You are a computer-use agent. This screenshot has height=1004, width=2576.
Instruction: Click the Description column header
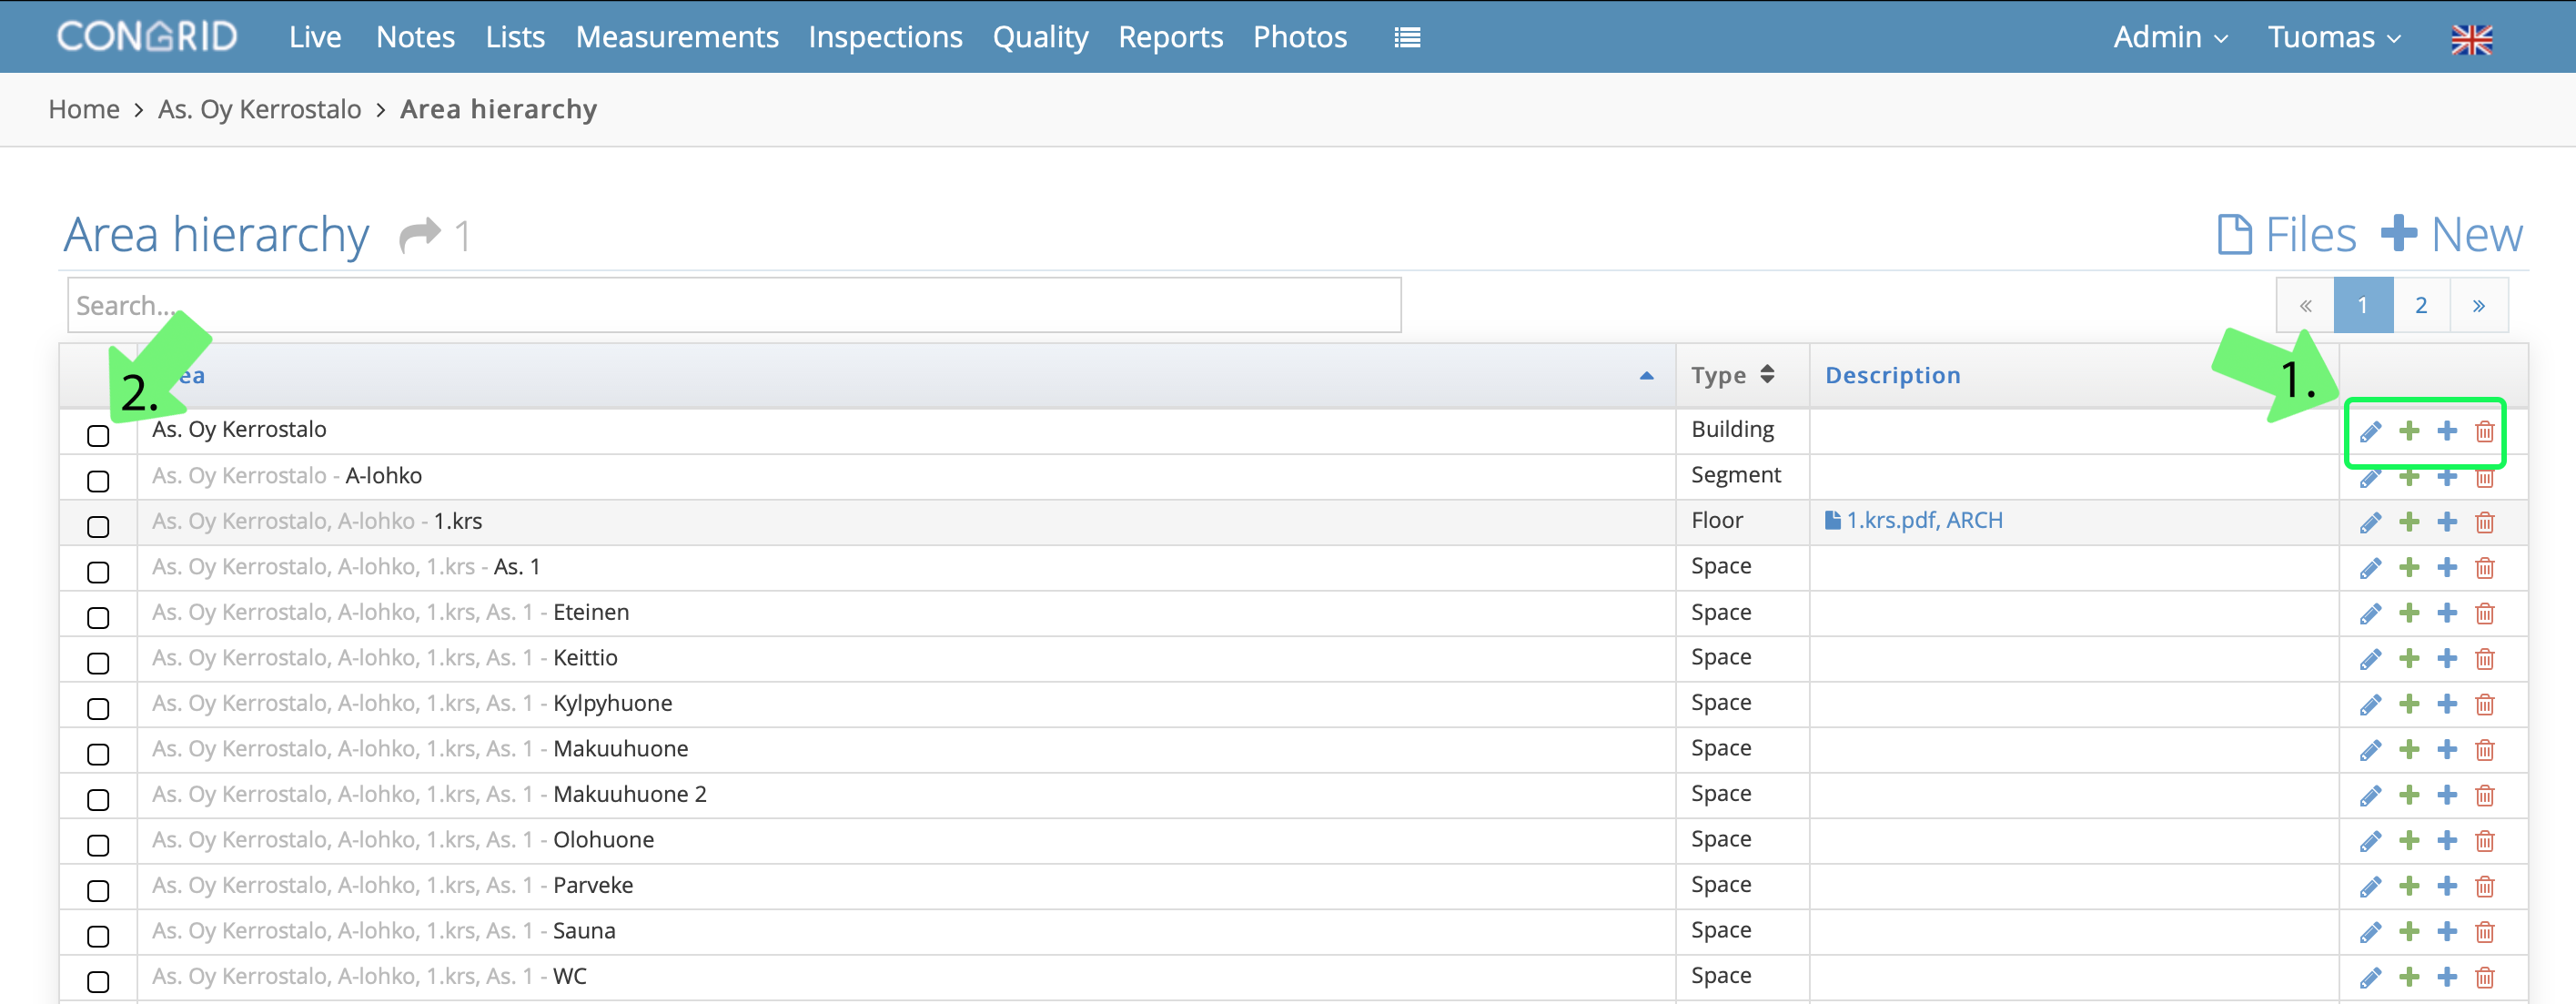point(1892,375)
